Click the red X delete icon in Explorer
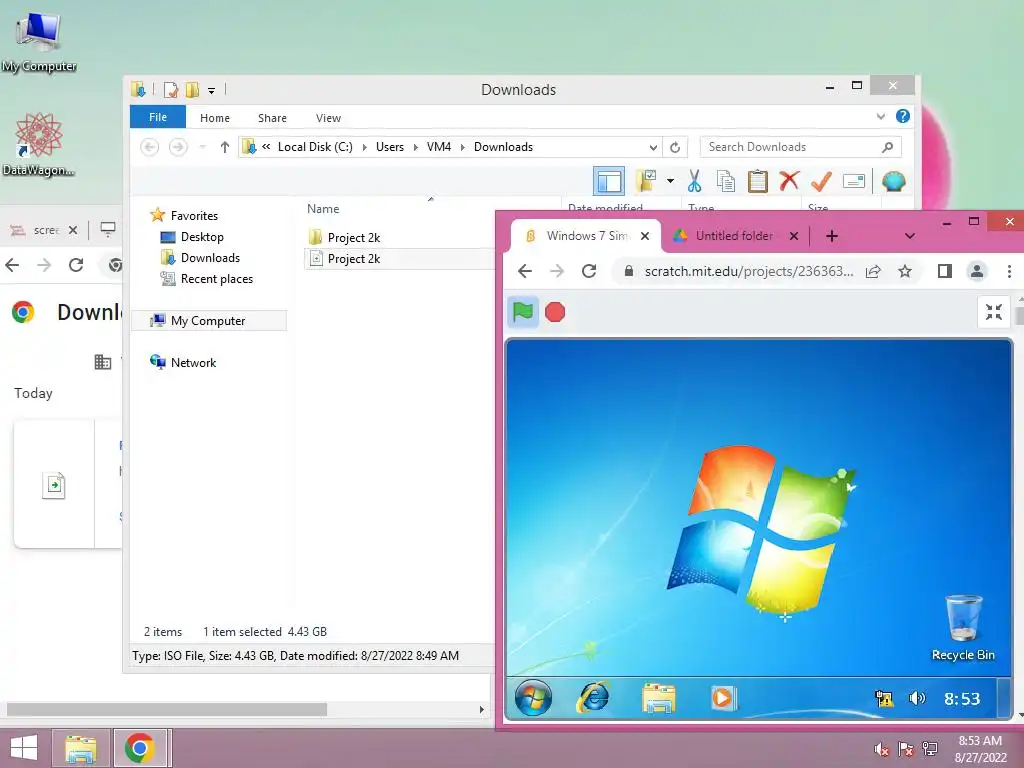This screenshot has width=1024, height=768. point(789,180)
